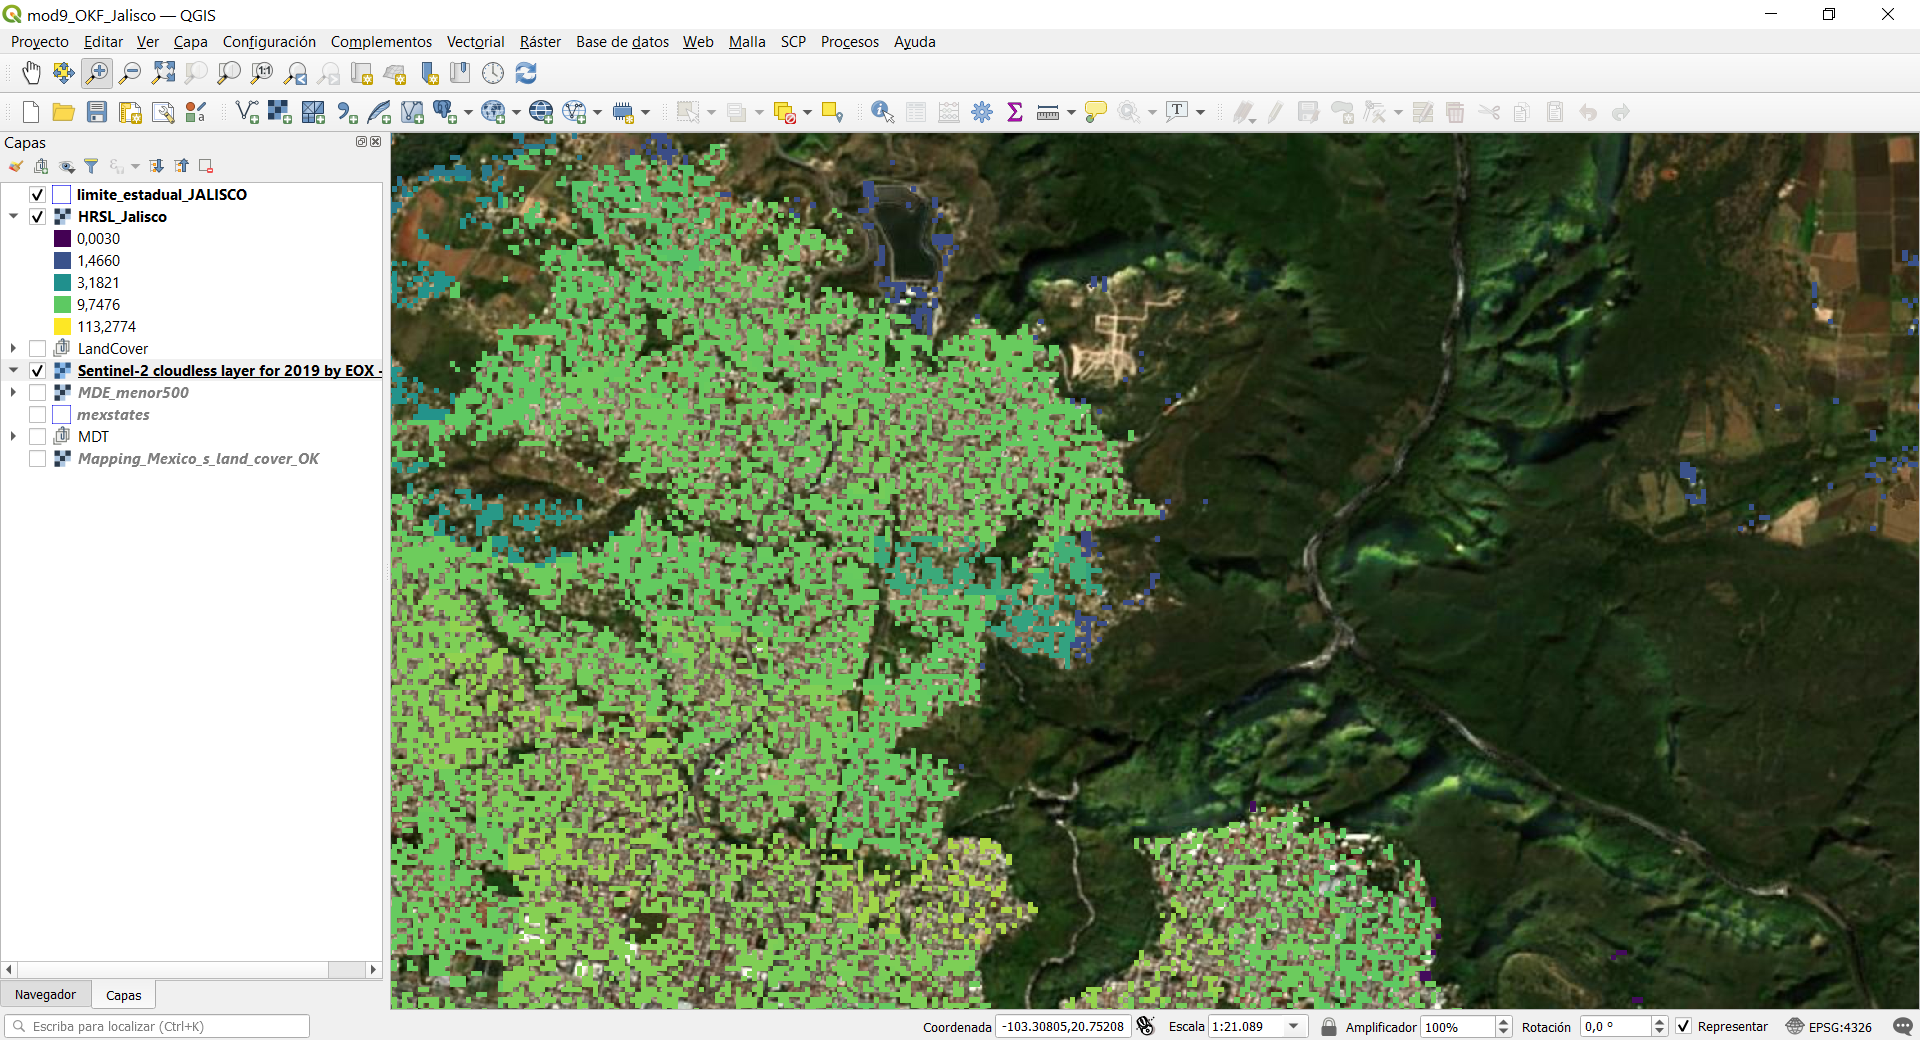This screenshot has width=1920, height=1040.
Task: Open the Ráster menu
Action: click(540, 41)
